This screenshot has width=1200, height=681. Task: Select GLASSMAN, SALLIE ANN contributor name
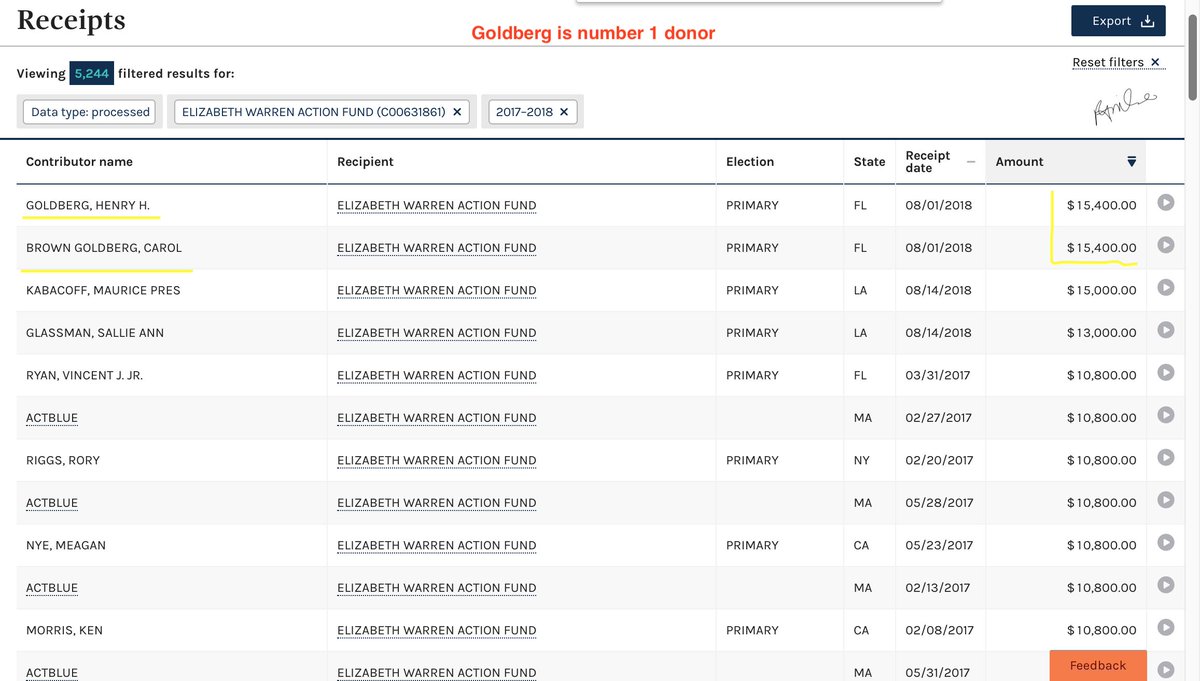coord(95,333)
